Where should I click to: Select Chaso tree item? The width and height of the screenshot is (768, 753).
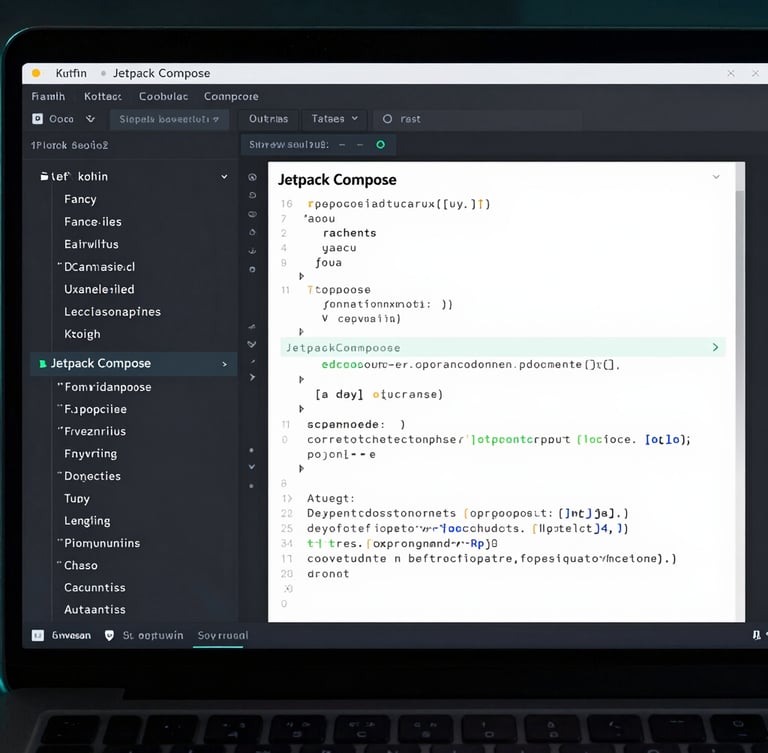[x=81, y=565]
